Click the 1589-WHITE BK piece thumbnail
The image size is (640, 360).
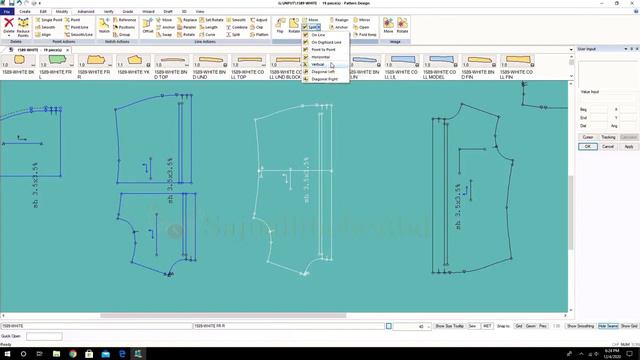[18, 65]
